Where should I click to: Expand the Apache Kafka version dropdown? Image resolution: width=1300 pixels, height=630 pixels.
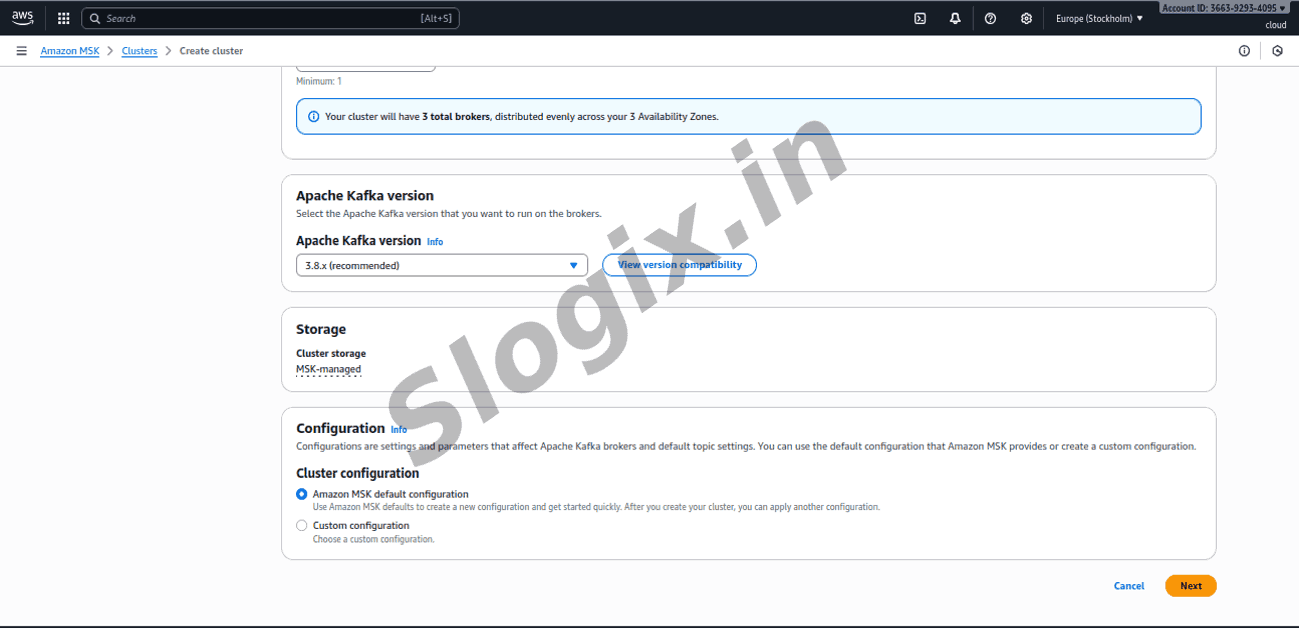(441, 265)
